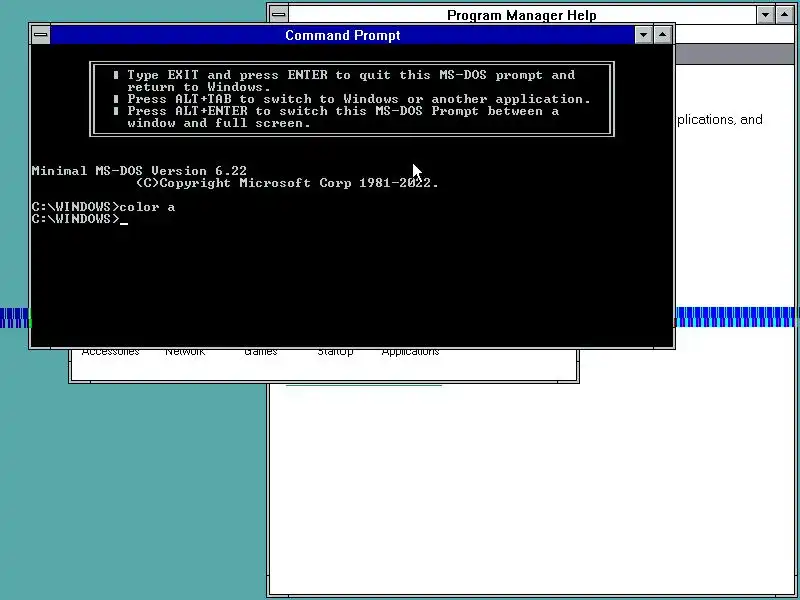The width and height of the screenshot is (800, 600).
Task: Select the StartUp program group label
Action: coord(335,352)
